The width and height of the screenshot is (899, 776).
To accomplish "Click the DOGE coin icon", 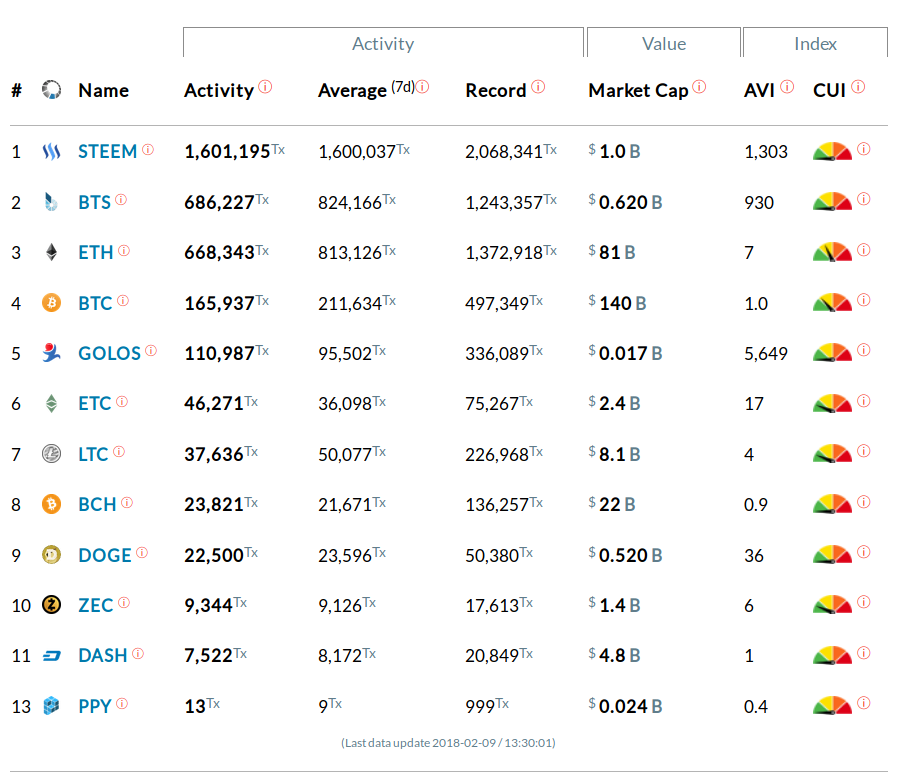I will coord(52,555).
